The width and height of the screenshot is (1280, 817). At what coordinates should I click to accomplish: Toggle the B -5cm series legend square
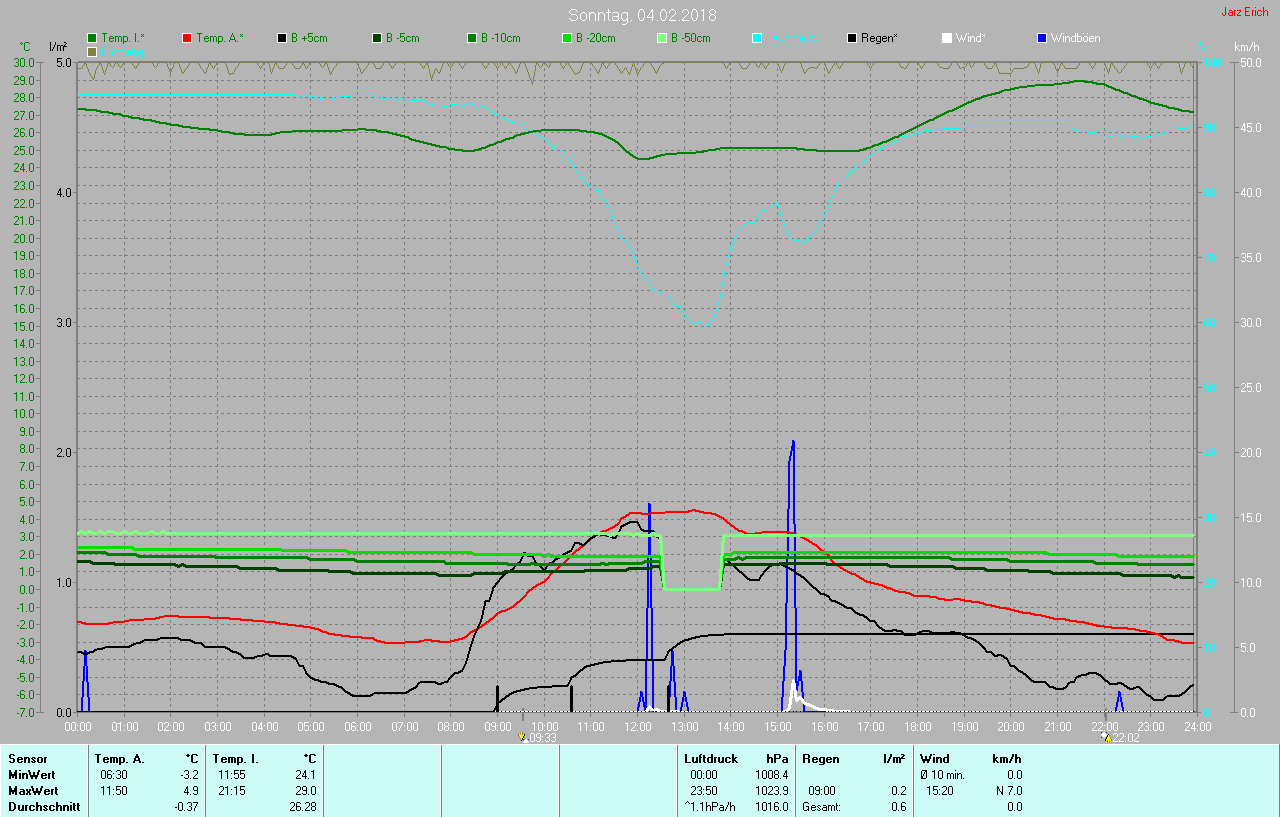pyautogui.click(x=377, y=38)
